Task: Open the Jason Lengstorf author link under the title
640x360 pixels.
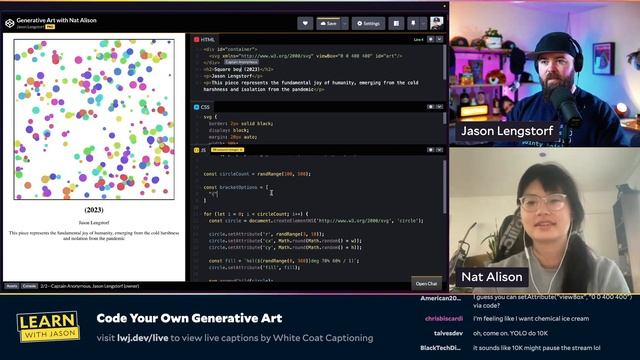Action: [30, 27]
